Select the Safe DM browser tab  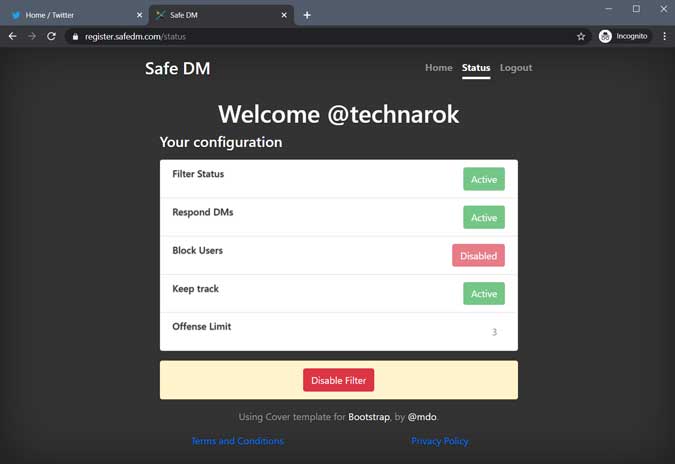221,15
